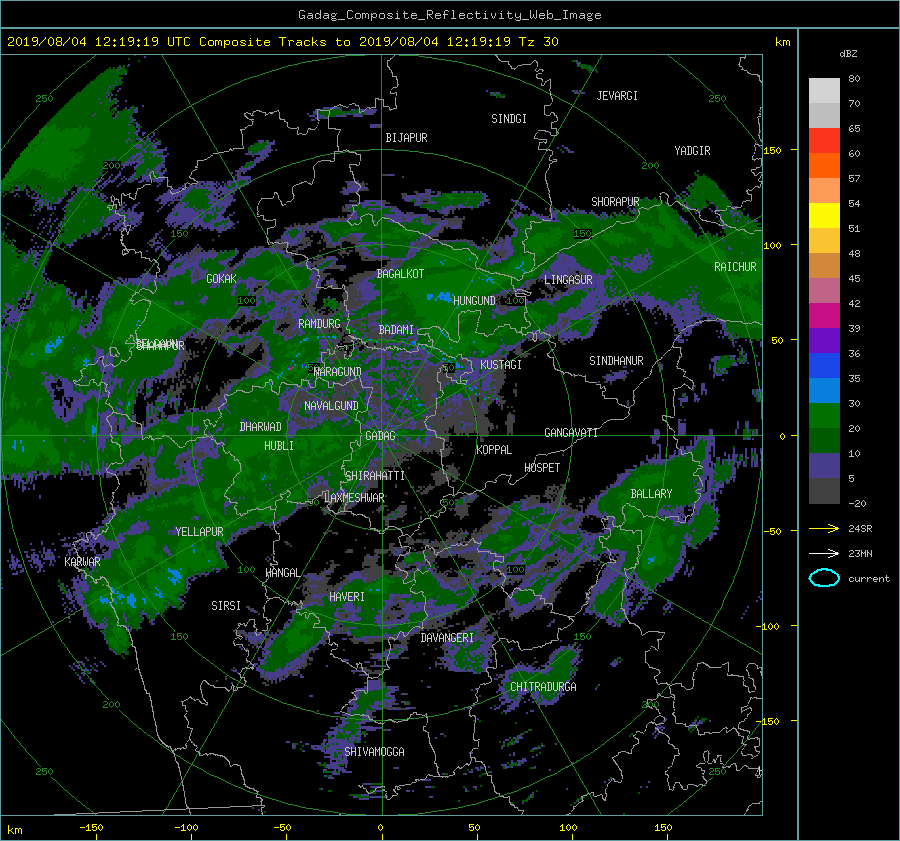Select the red swatch in dBZ legend
900x841 pixels.
824,140
